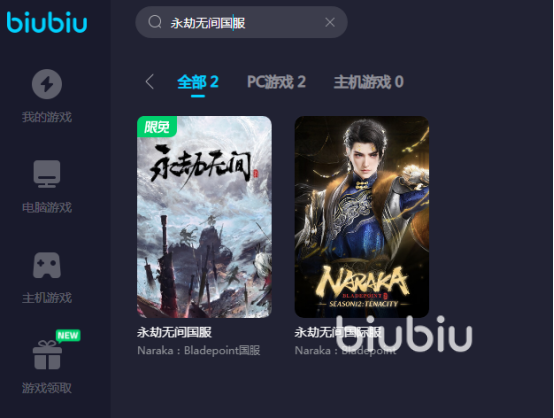Click the search input field
This screenshot has height=418, width=554.
(x=241, y=22)
